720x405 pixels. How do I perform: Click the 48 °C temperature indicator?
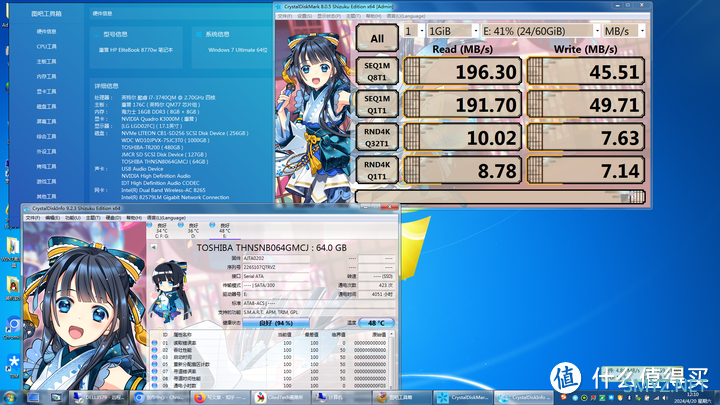[x=376, y=323]
